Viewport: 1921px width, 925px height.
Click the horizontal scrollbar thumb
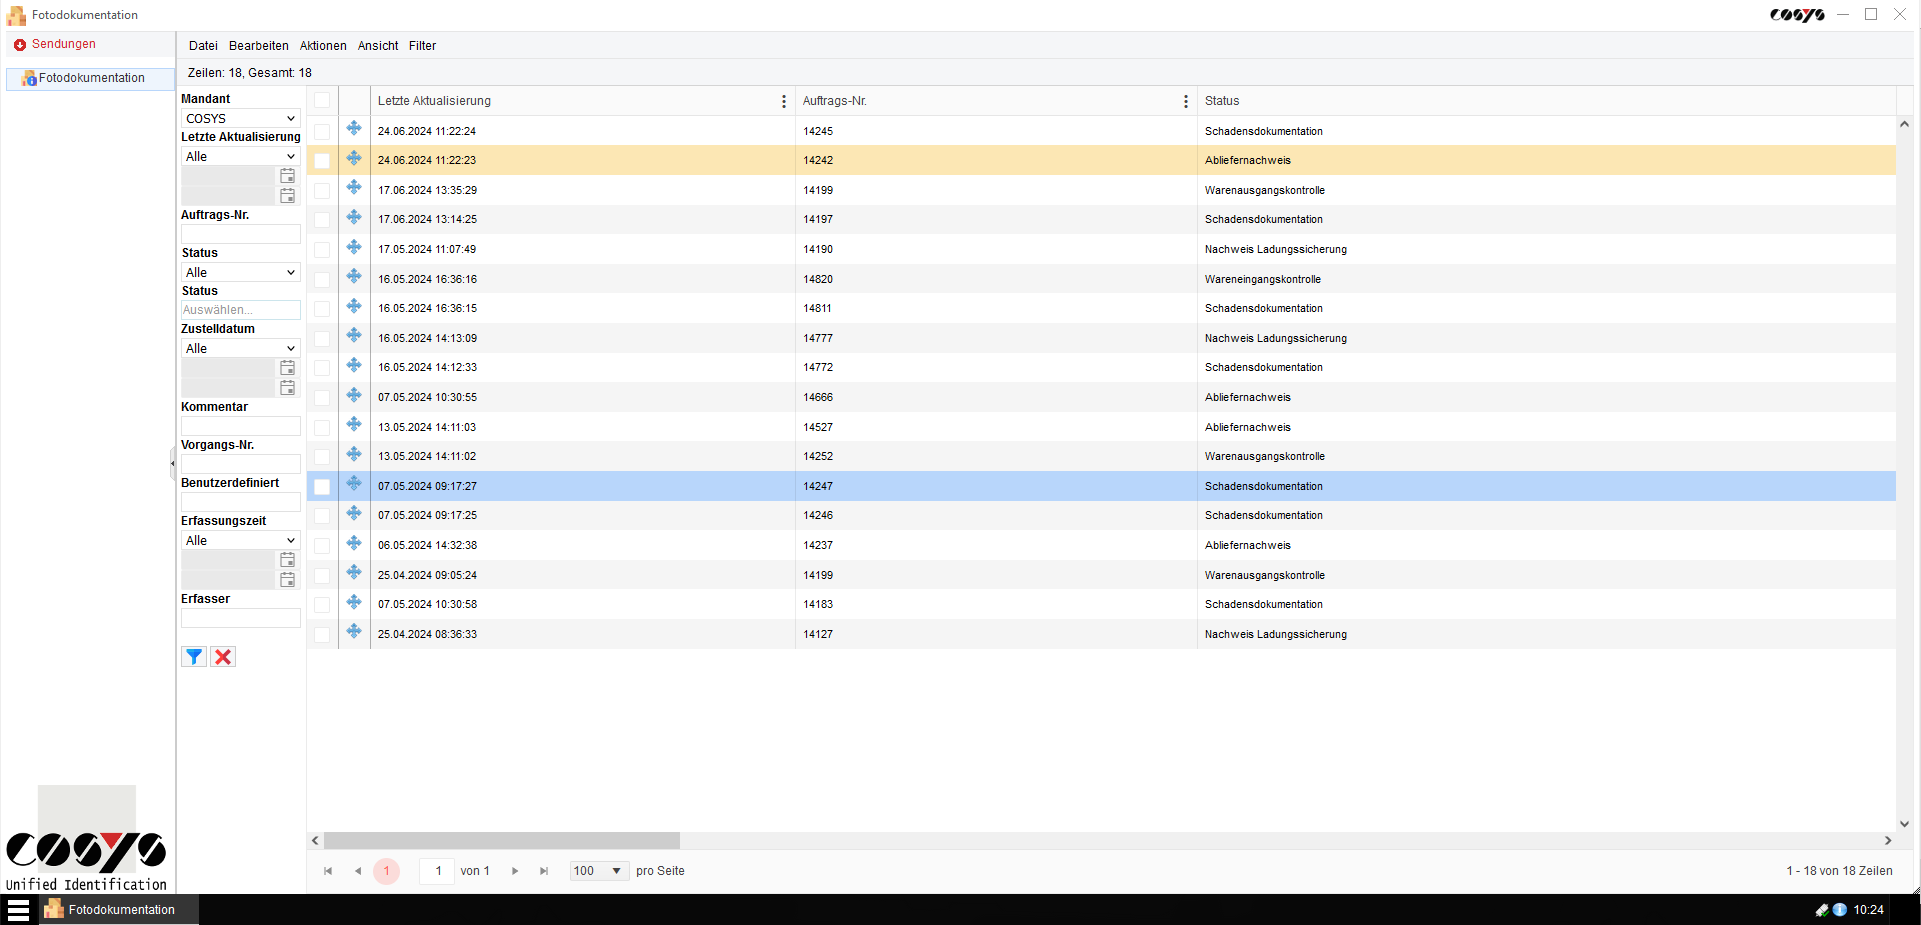click(501, 841)
